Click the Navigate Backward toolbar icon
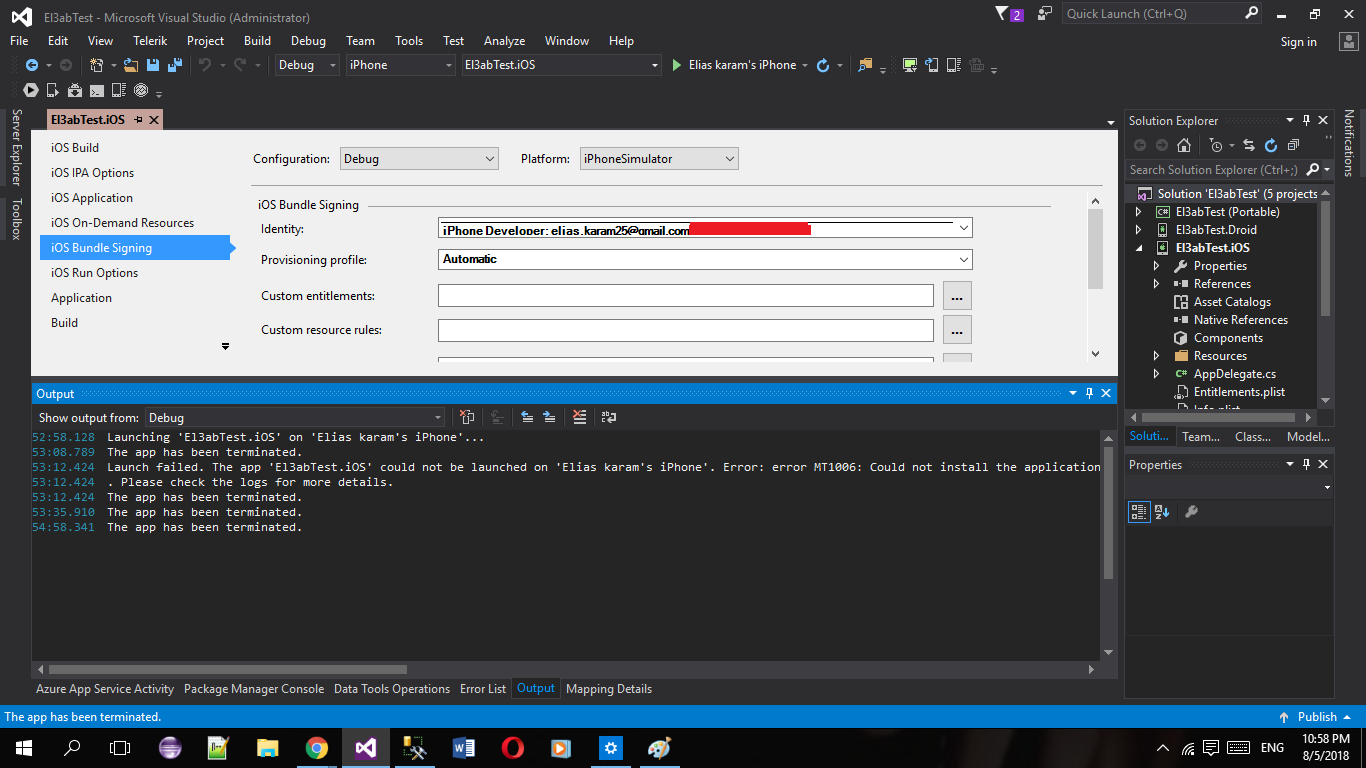Screen dimensions: 1366x768 click(x=31, y=65)
